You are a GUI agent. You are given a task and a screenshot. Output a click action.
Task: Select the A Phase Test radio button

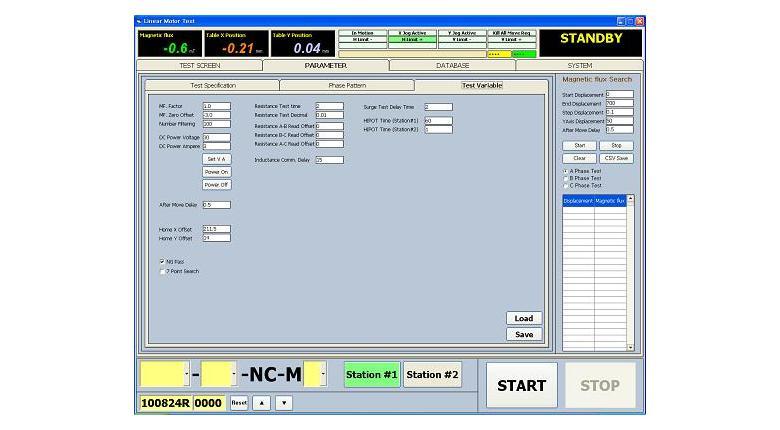point(566,171)
